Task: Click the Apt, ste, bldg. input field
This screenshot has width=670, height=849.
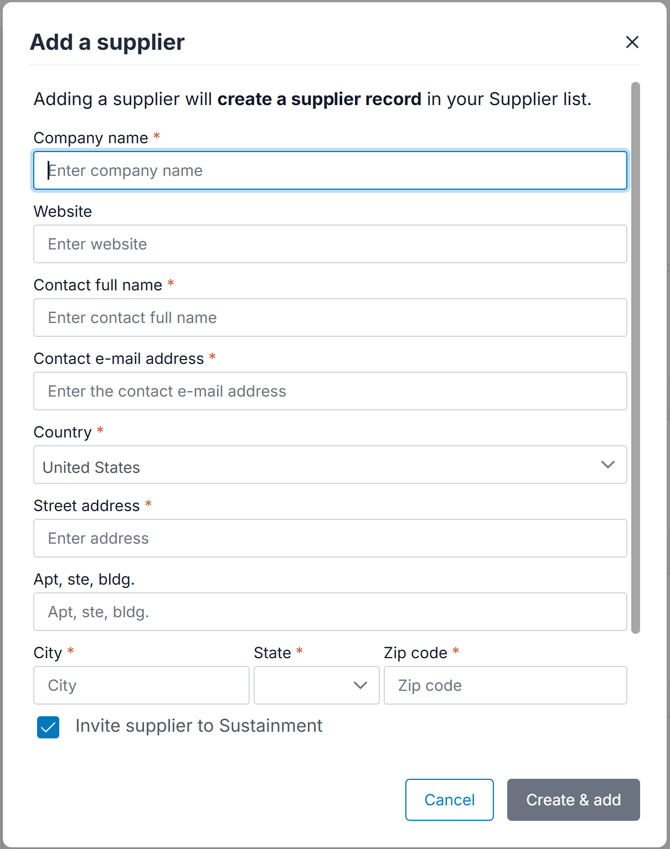Action: coord(330,612)
